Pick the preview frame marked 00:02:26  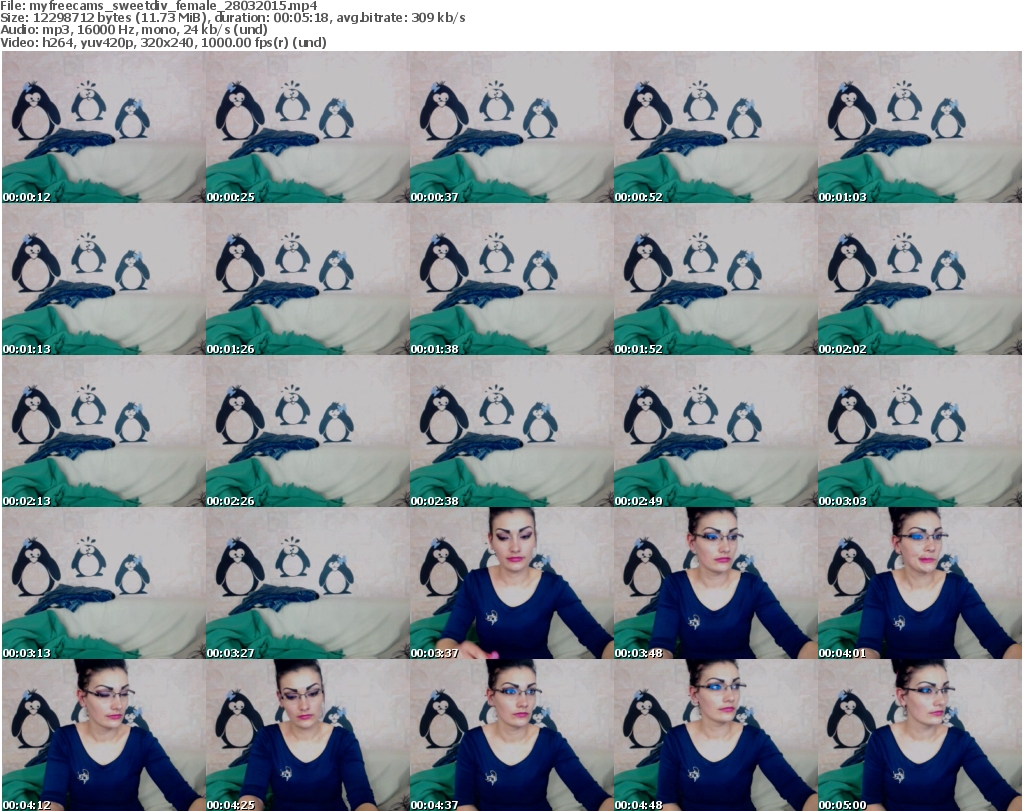[x=307, y=431]
